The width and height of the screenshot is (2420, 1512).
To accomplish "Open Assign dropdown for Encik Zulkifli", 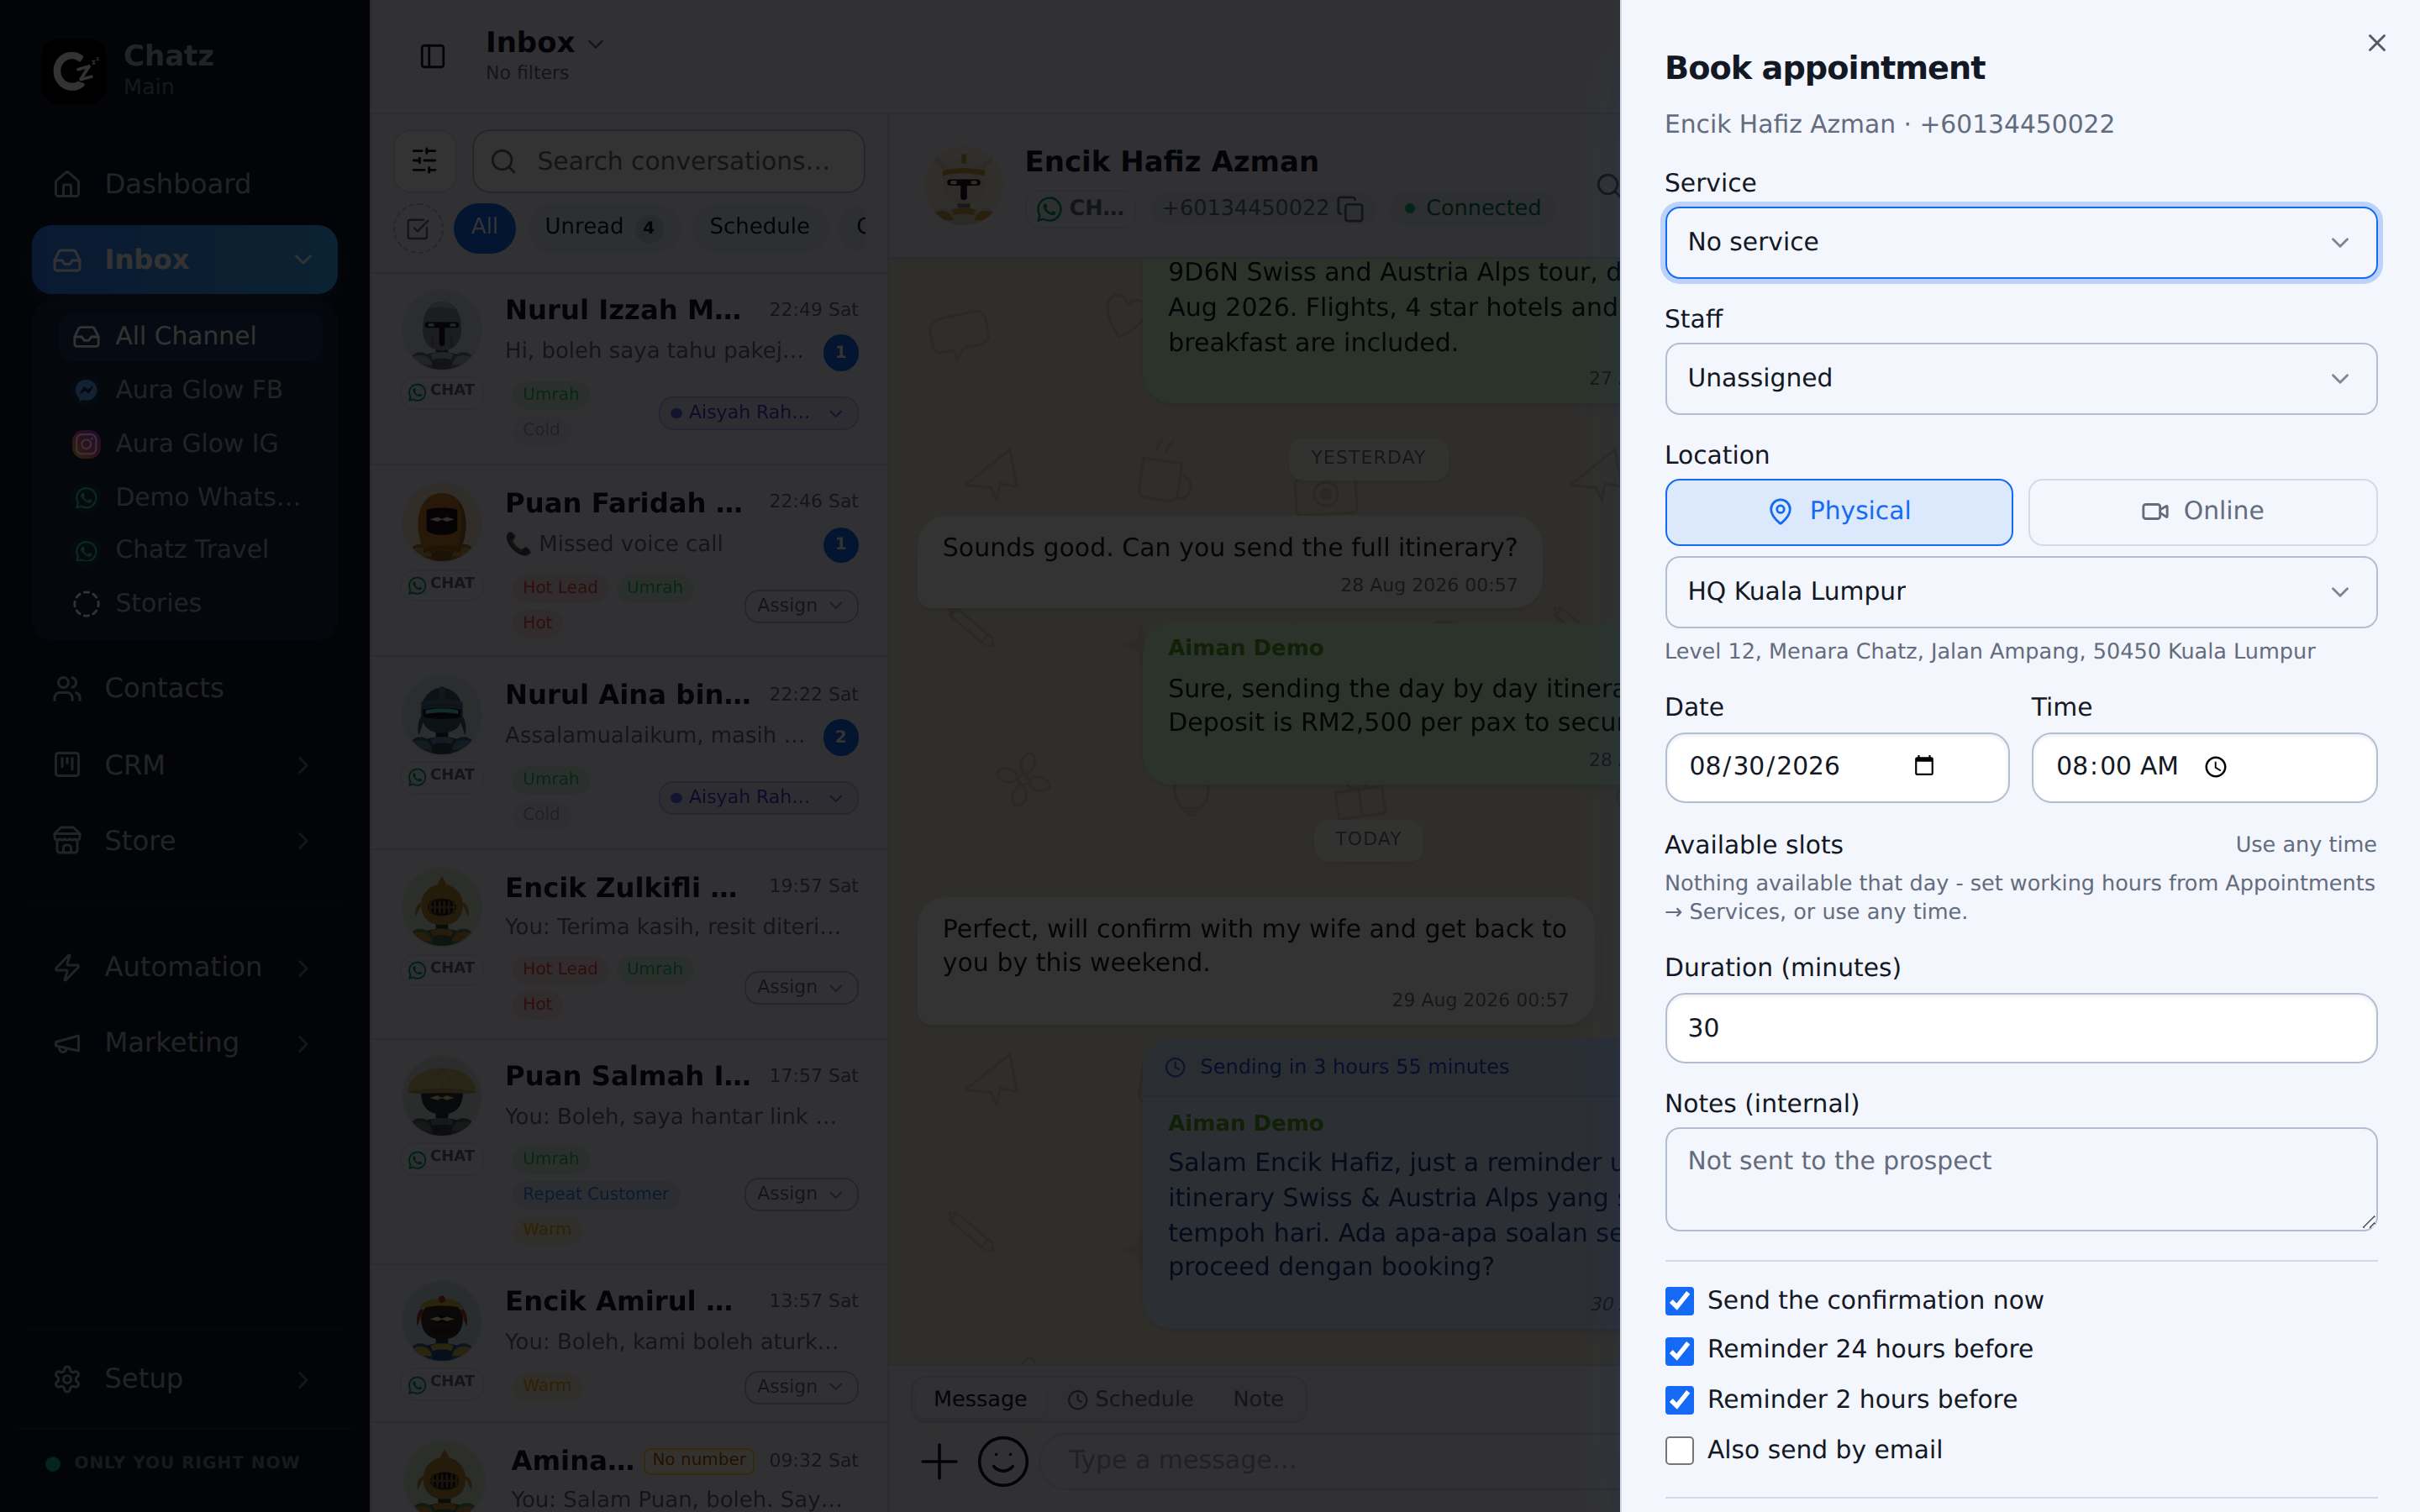I will point(800,987).
